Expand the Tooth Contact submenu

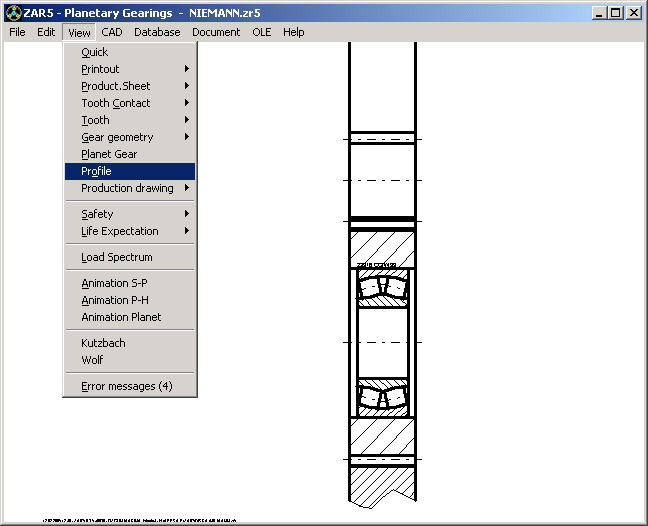[116, 103]
